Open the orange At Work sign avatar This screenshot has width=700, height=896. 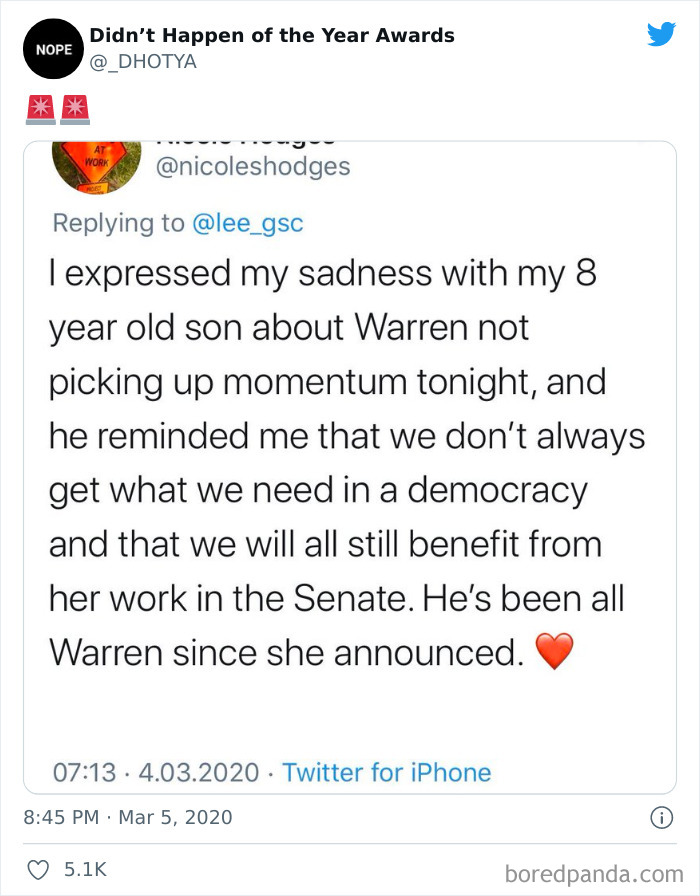(x=97, y=164)
